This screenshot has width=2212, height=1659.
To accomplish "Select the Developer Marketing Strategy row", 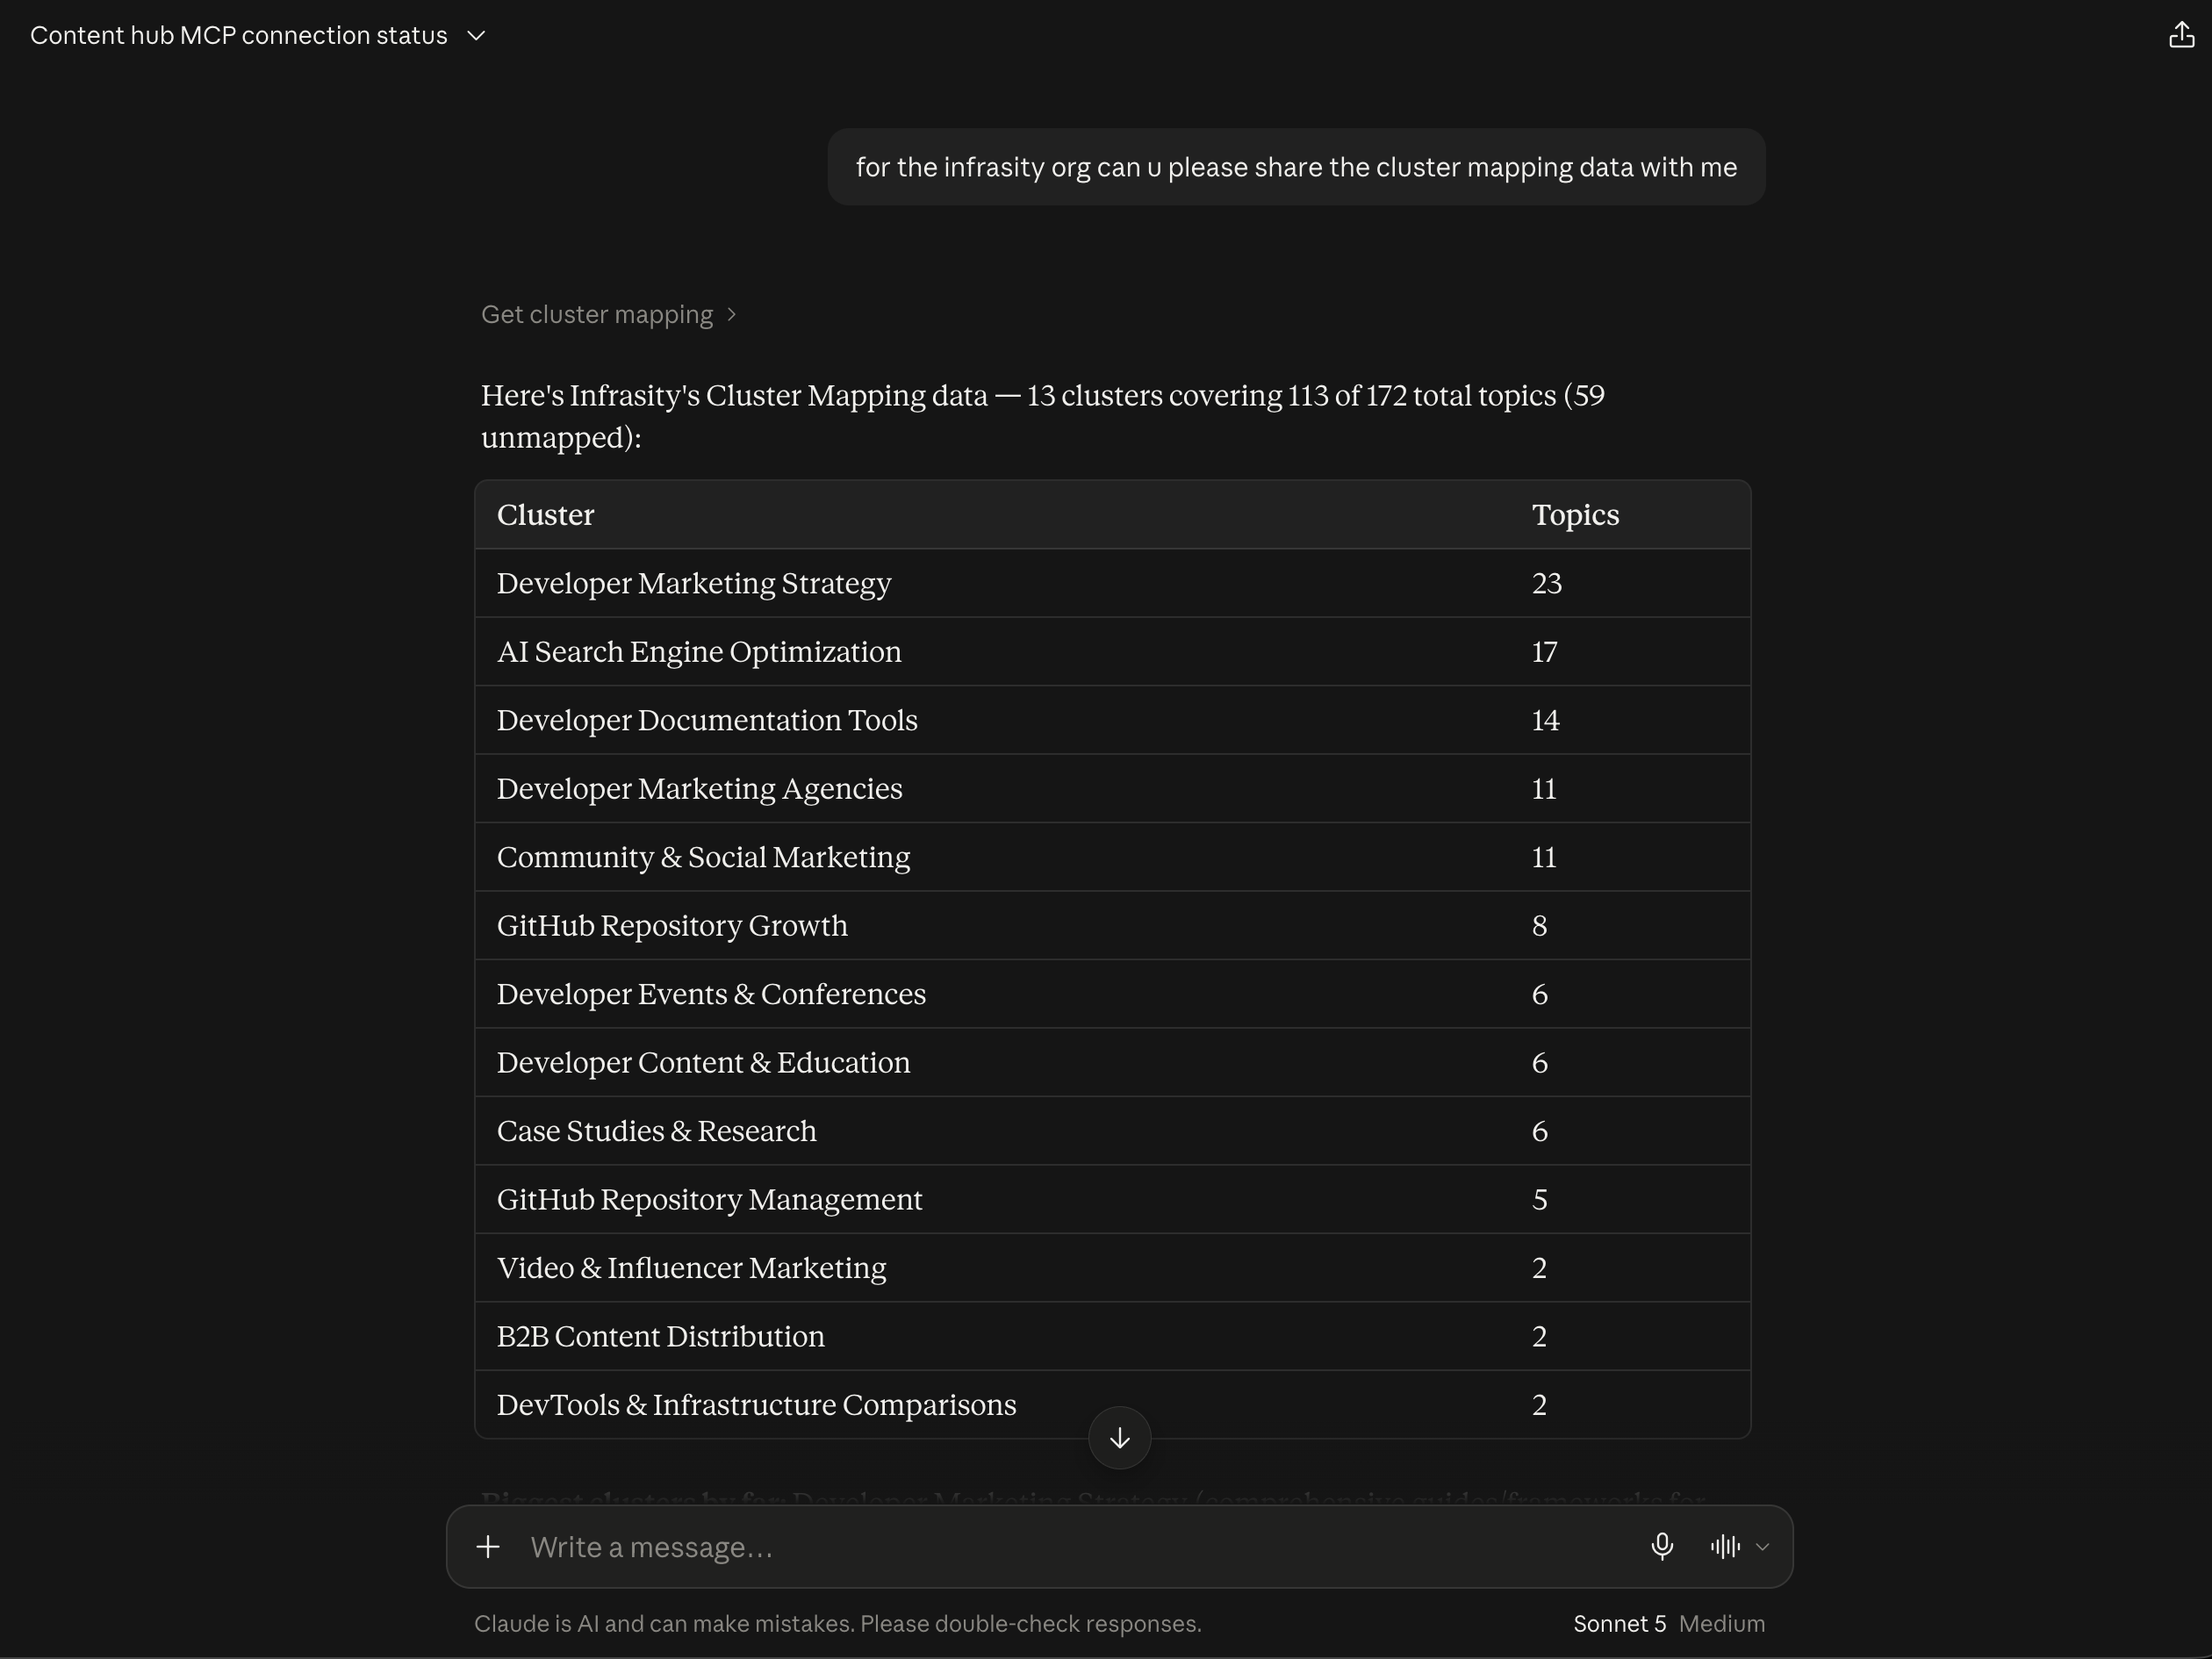I will (x=1112, y=583).
